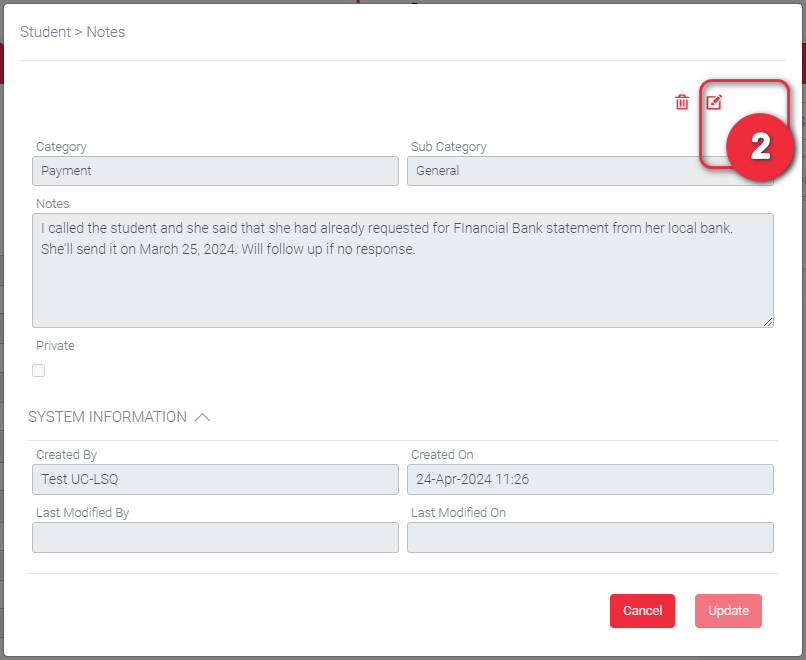Screen dimensions: 806x660
Task: Click the Notes textarea resize handle
Action: (768, 322)
